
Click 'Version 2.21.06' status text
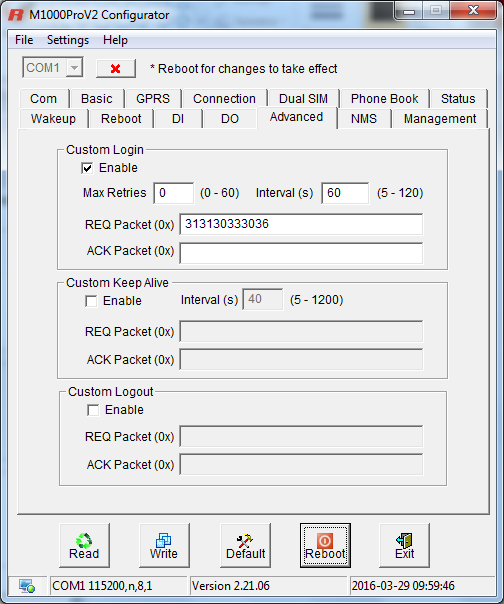tap(231, 586)
